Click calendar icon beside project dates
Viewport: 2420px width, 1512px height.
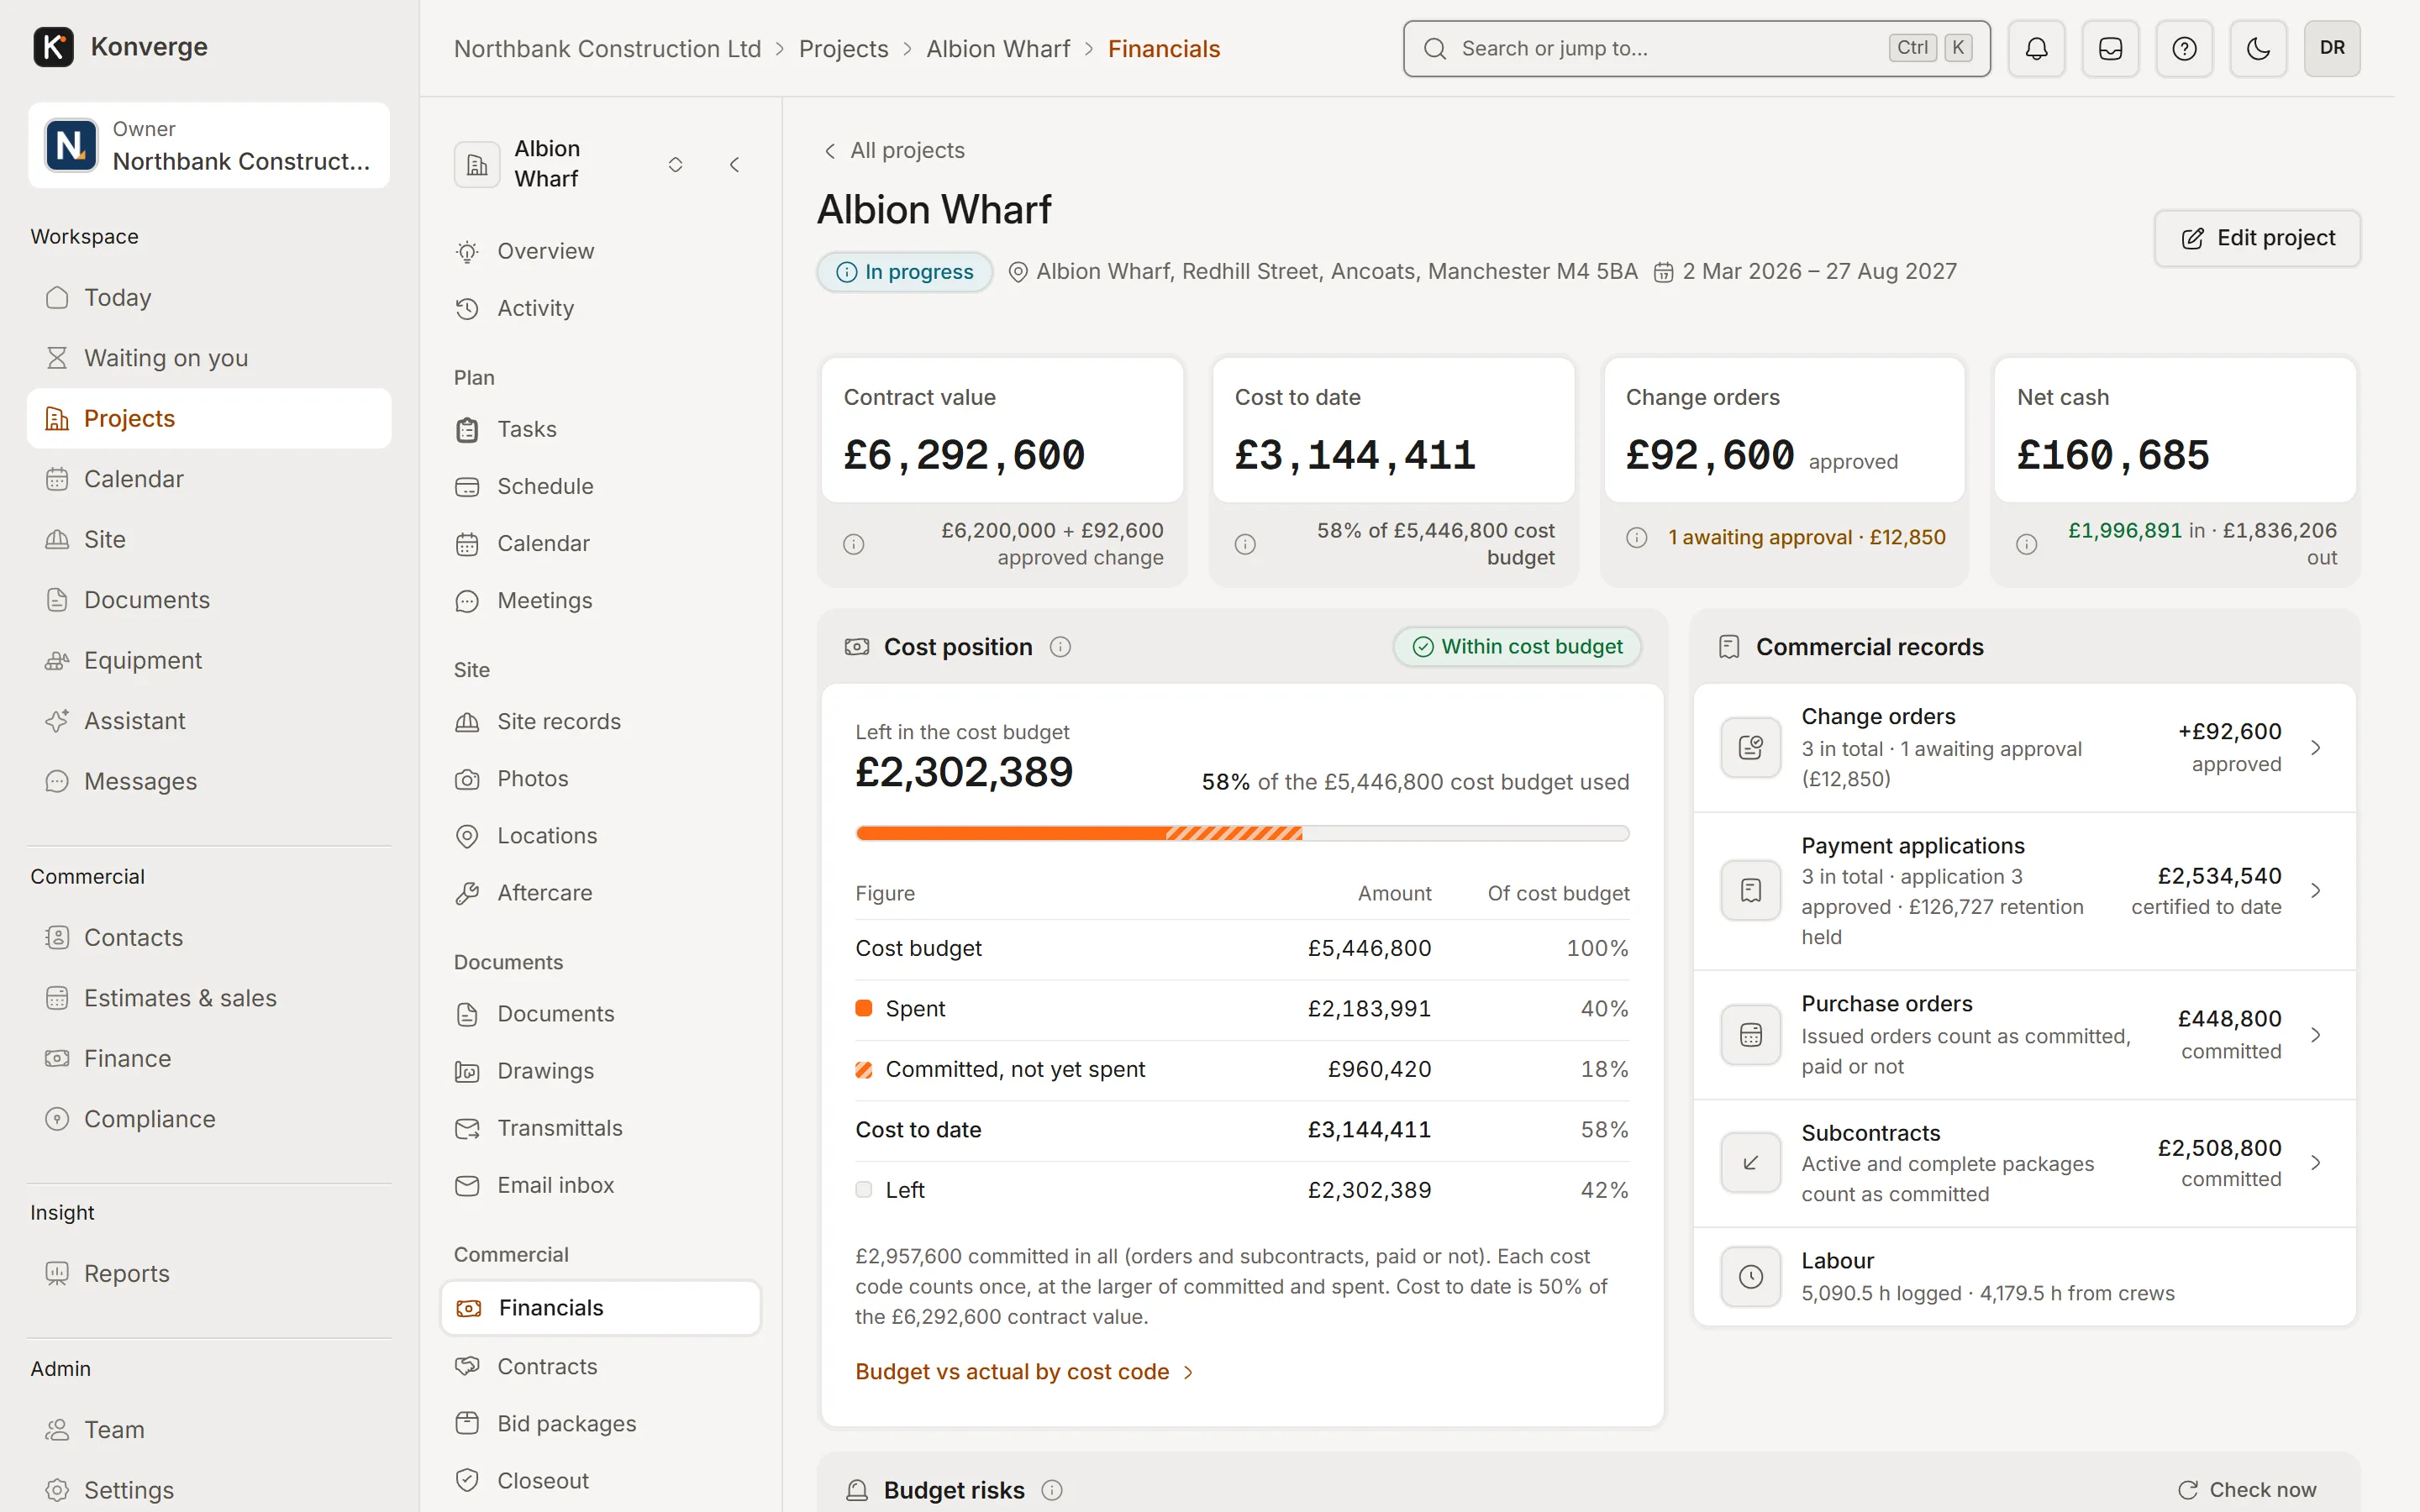point(1663,272)
